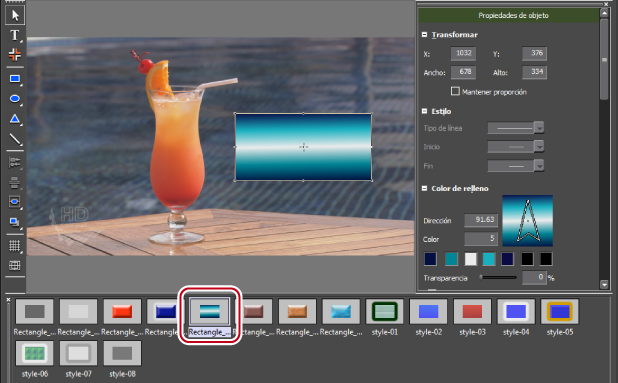This screenshot has height=383, width=618.
Task: Click the fit-to-screen object tool
Action: coord(15,202)
